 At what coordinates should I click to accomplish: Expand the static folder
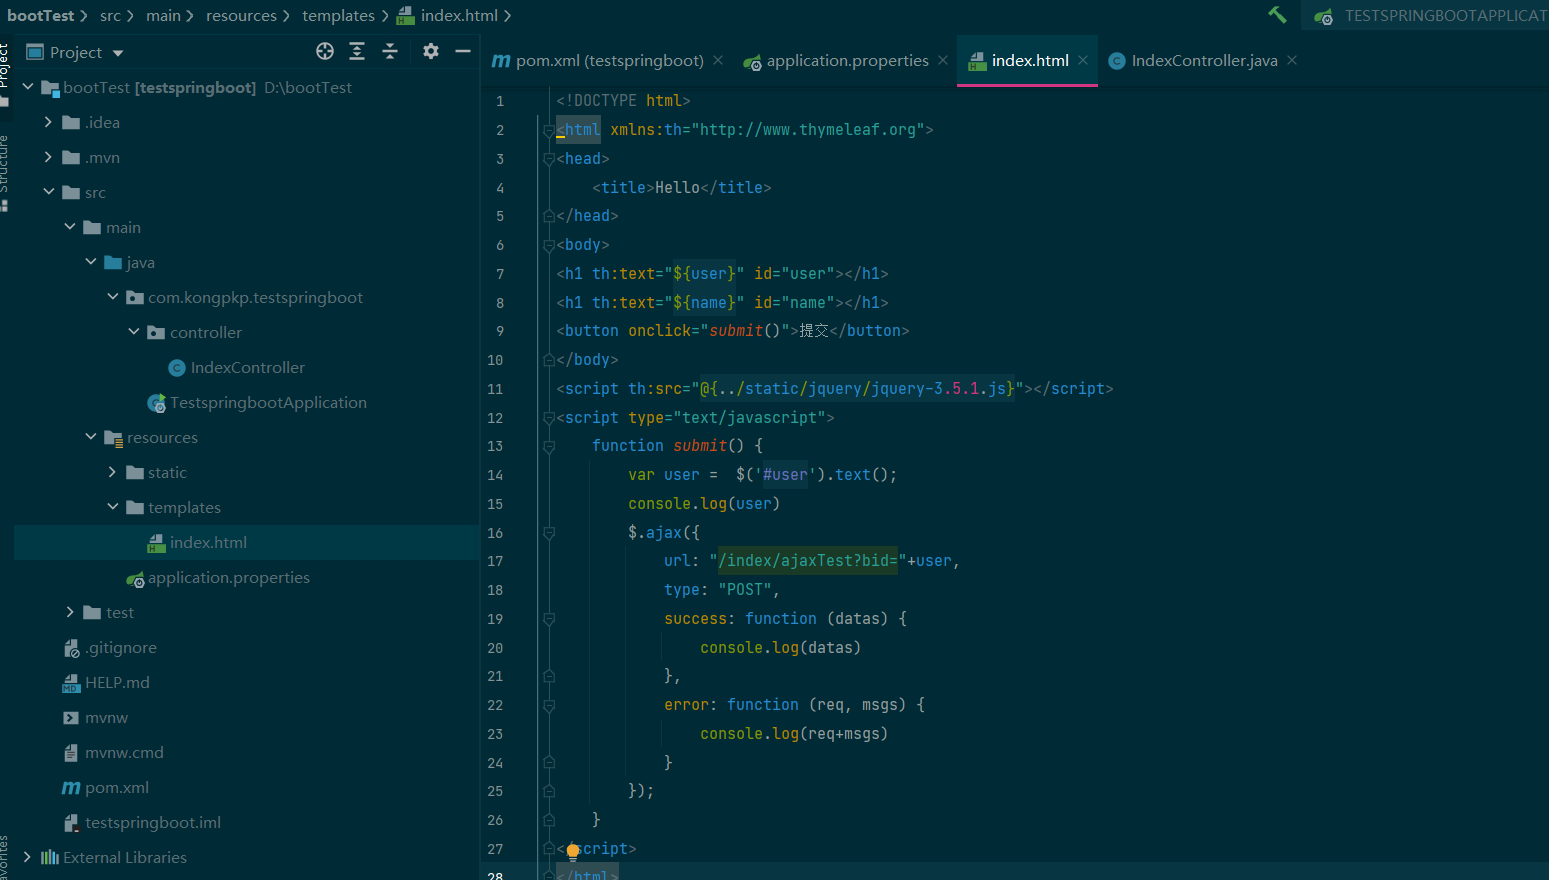coord(113,472)
